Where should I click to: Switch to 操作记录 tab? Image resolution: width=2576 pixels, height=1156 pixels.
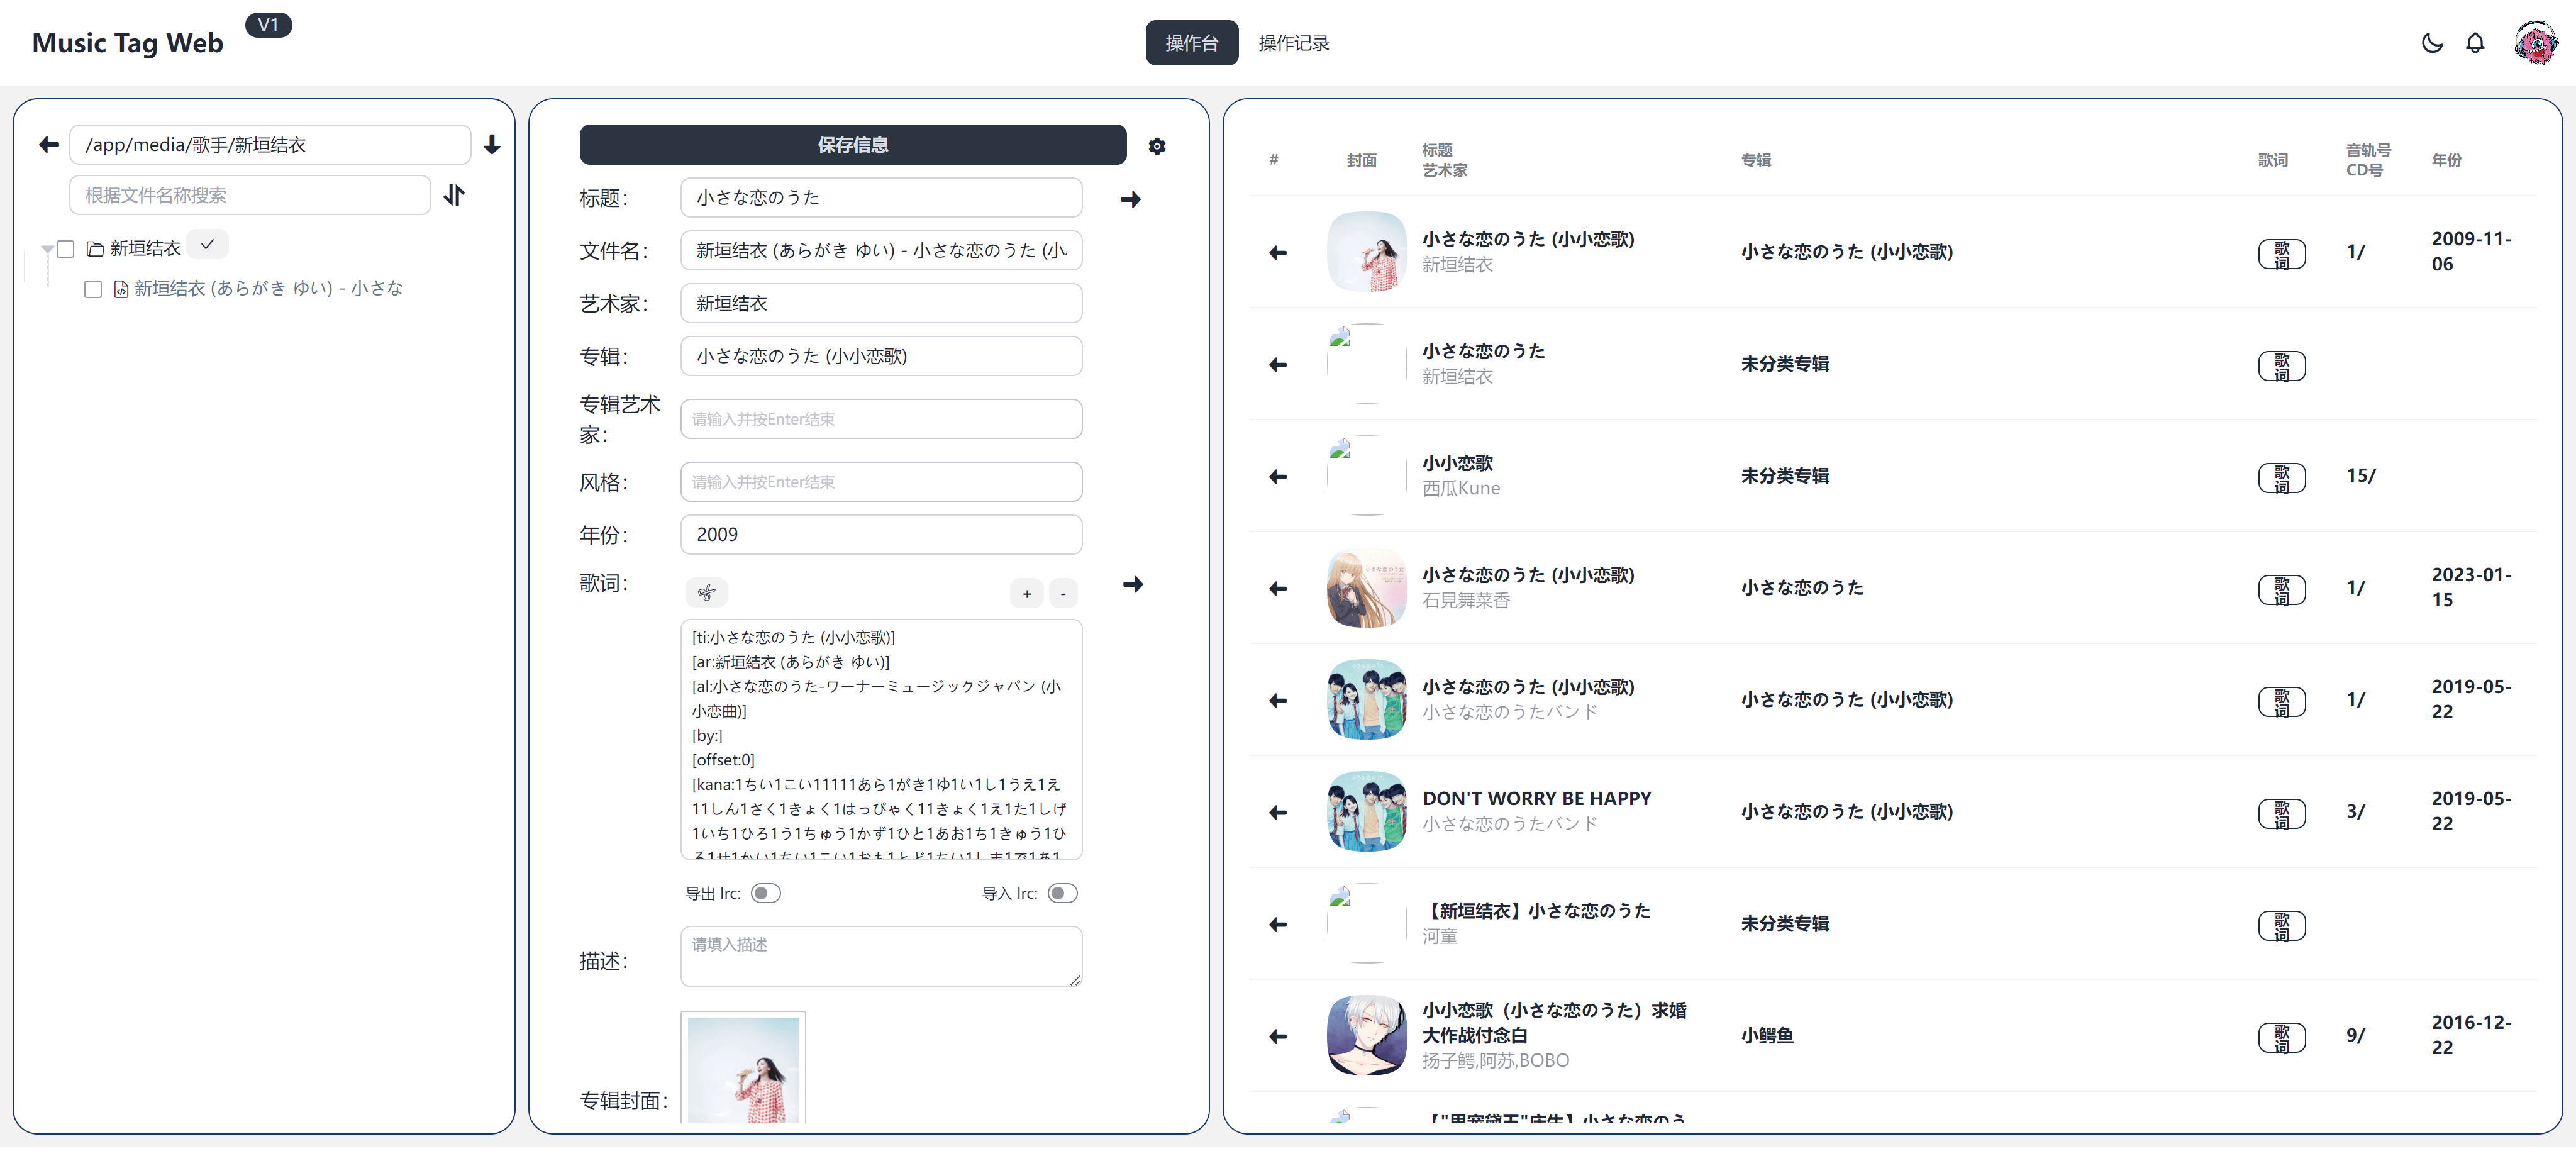pyautogui.click(x=1293, y=43)
